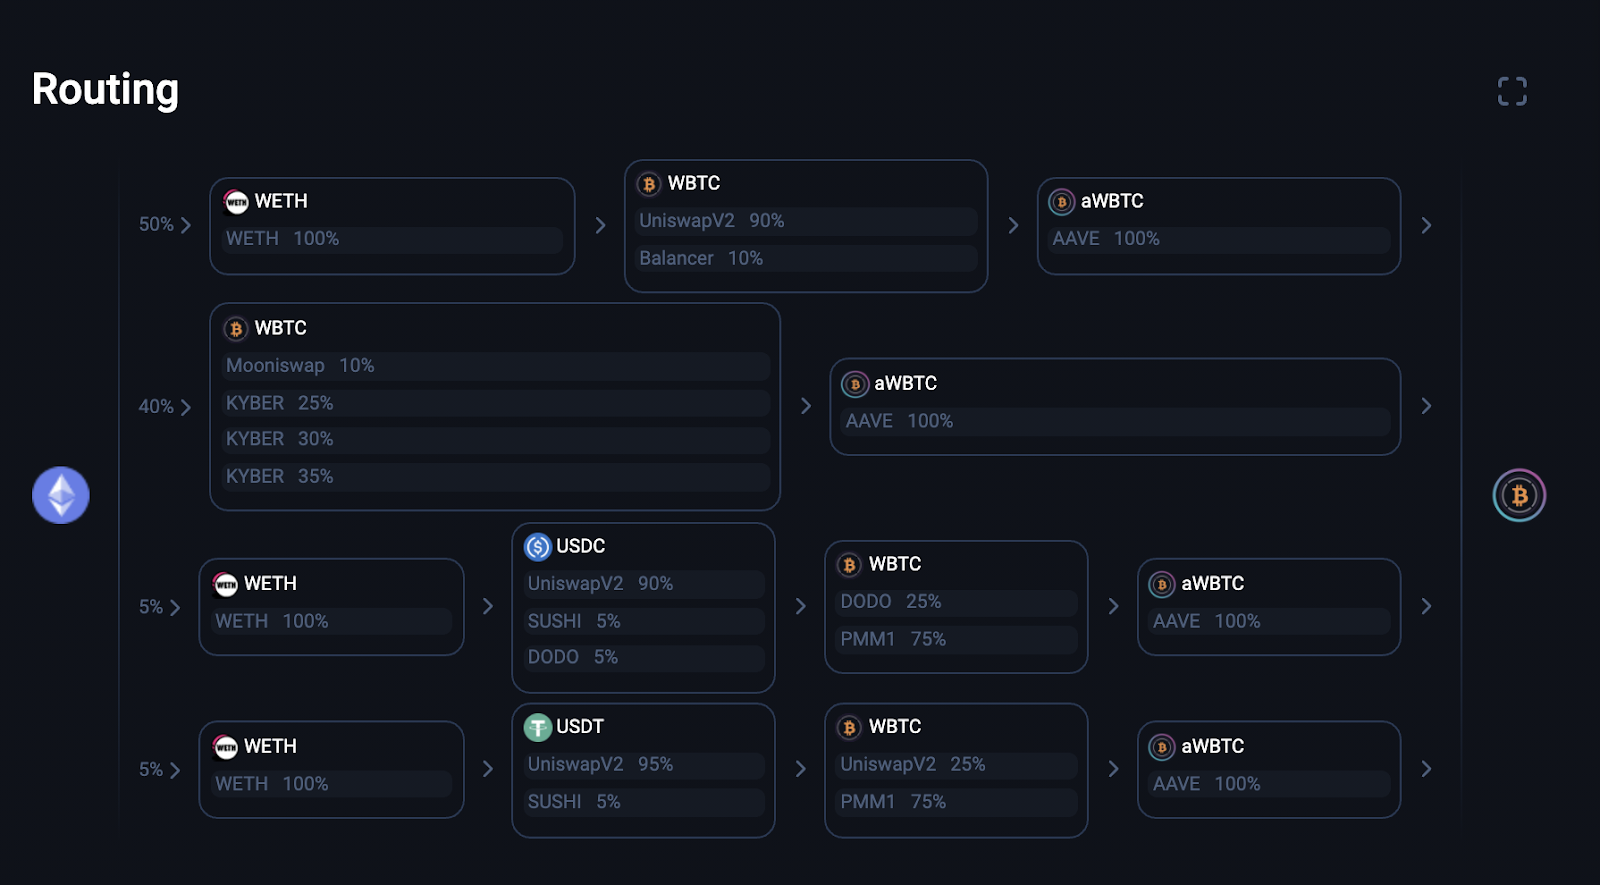Click the Routing heading
This screenshot has width=1600, height=885.
(105, 89)
